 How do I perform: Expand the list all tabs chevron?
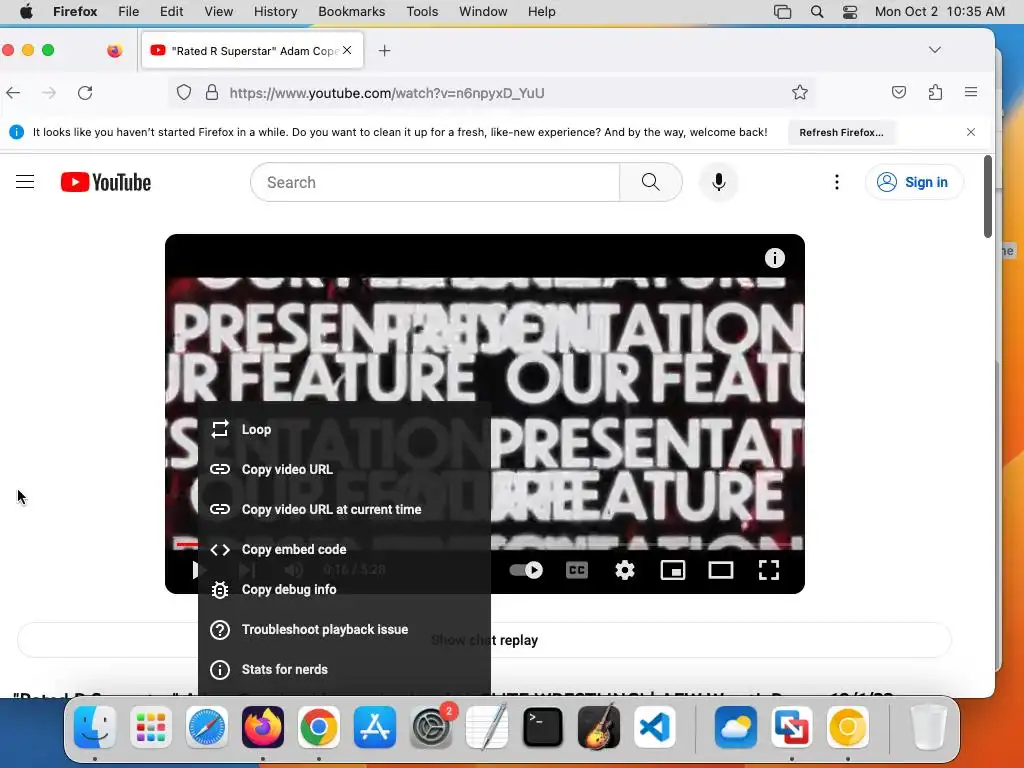click(935, 50)
